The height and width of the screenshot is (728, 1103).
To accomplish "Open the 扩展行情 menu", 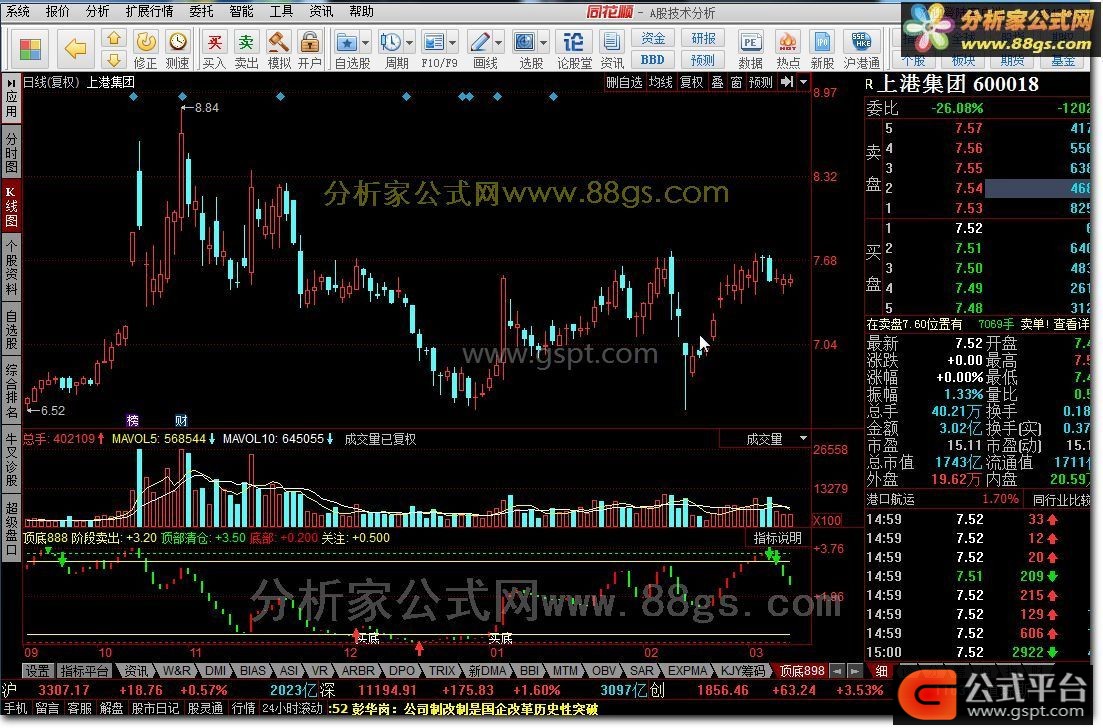I will pos(149,11).
